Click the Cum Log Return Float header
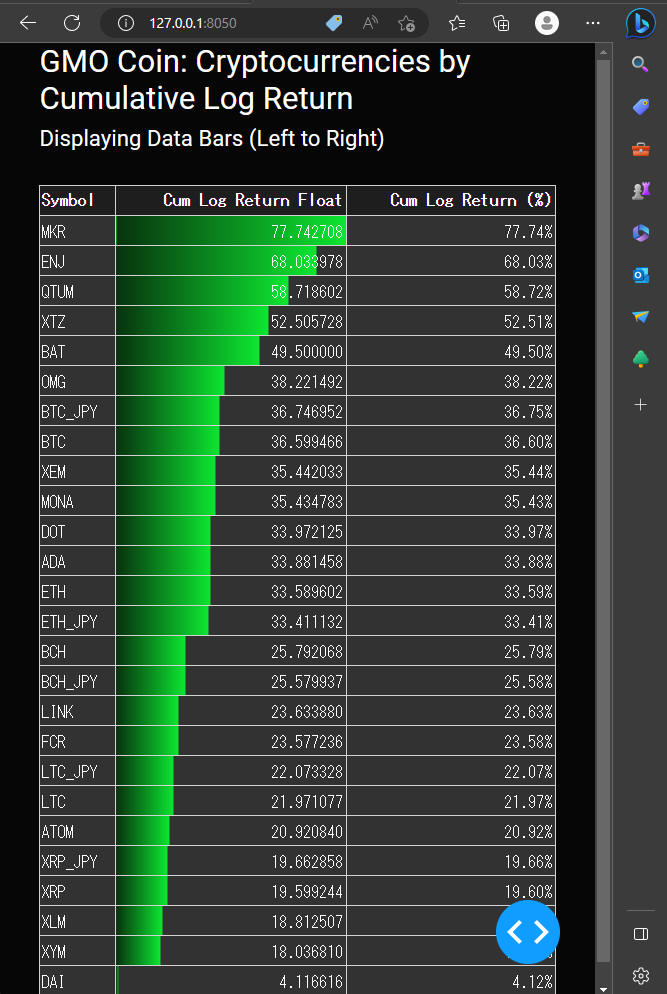The height and width of the screenshot is (994, 667). pyautogui.click(x=252, y=200)
